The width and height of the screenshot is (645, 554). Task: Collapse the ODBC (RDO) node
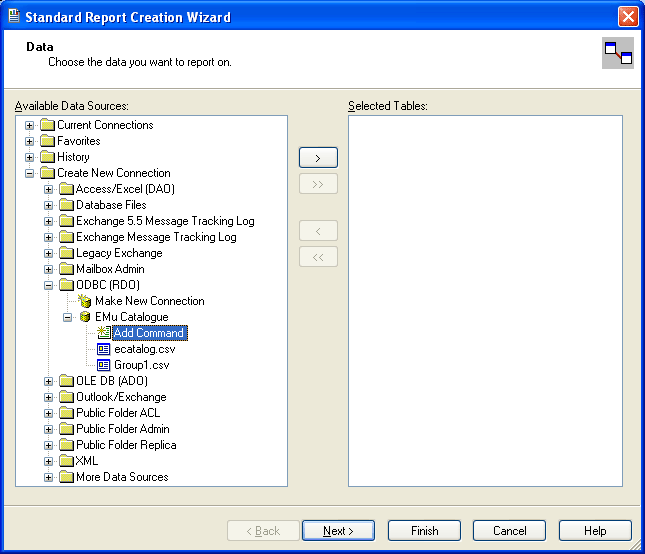pyautogui.click(x=49, y=285)
